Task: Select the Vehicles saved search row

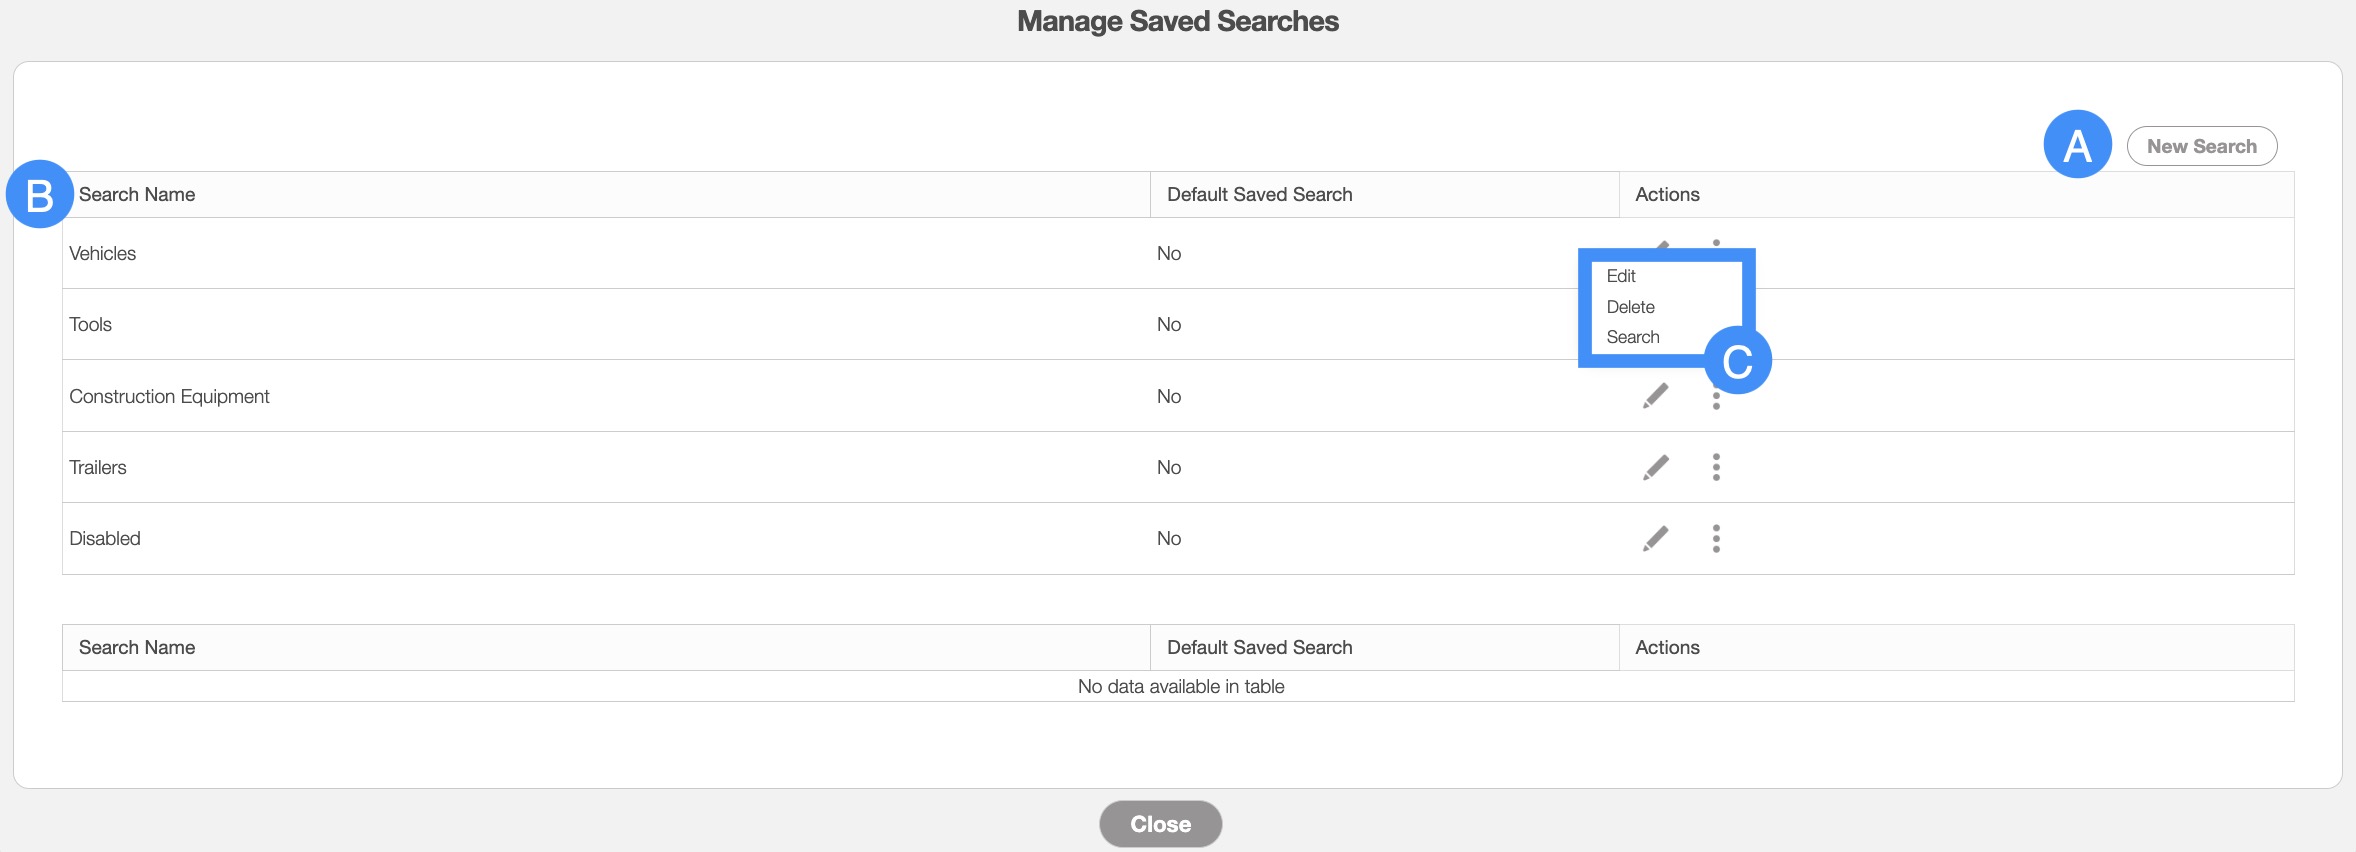Action: point(103,254)
